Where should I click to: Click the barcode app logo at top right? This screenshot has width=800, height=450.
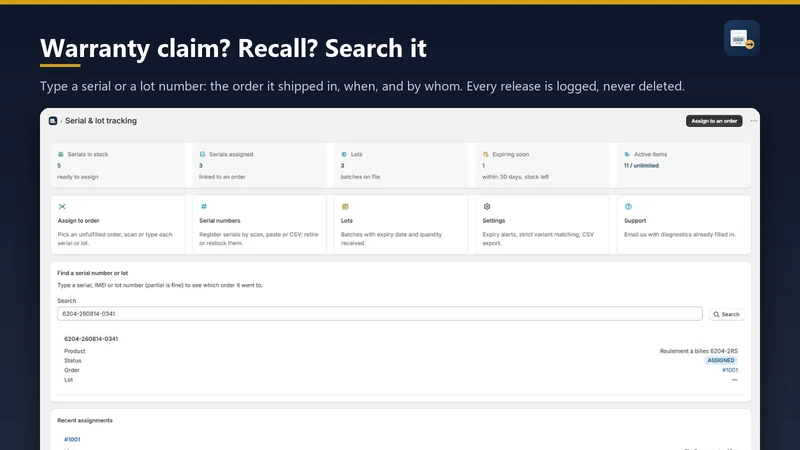741,38
